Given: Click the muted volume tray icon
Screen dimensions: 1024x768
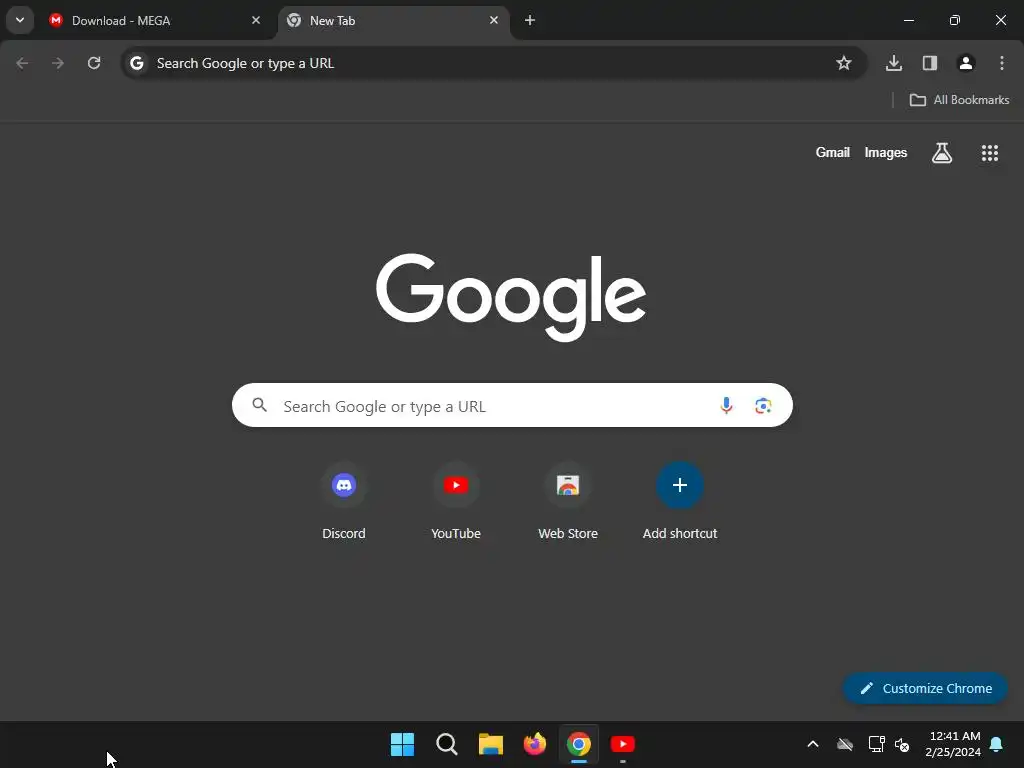Looking at the screenshot, I should pos(902,744).
